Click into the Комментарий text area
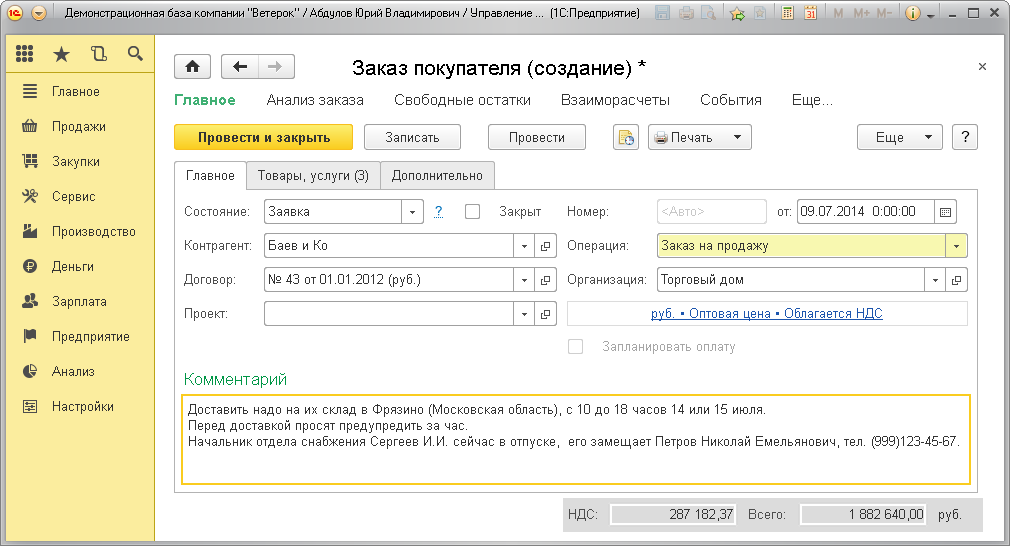 tap(576, 439)
